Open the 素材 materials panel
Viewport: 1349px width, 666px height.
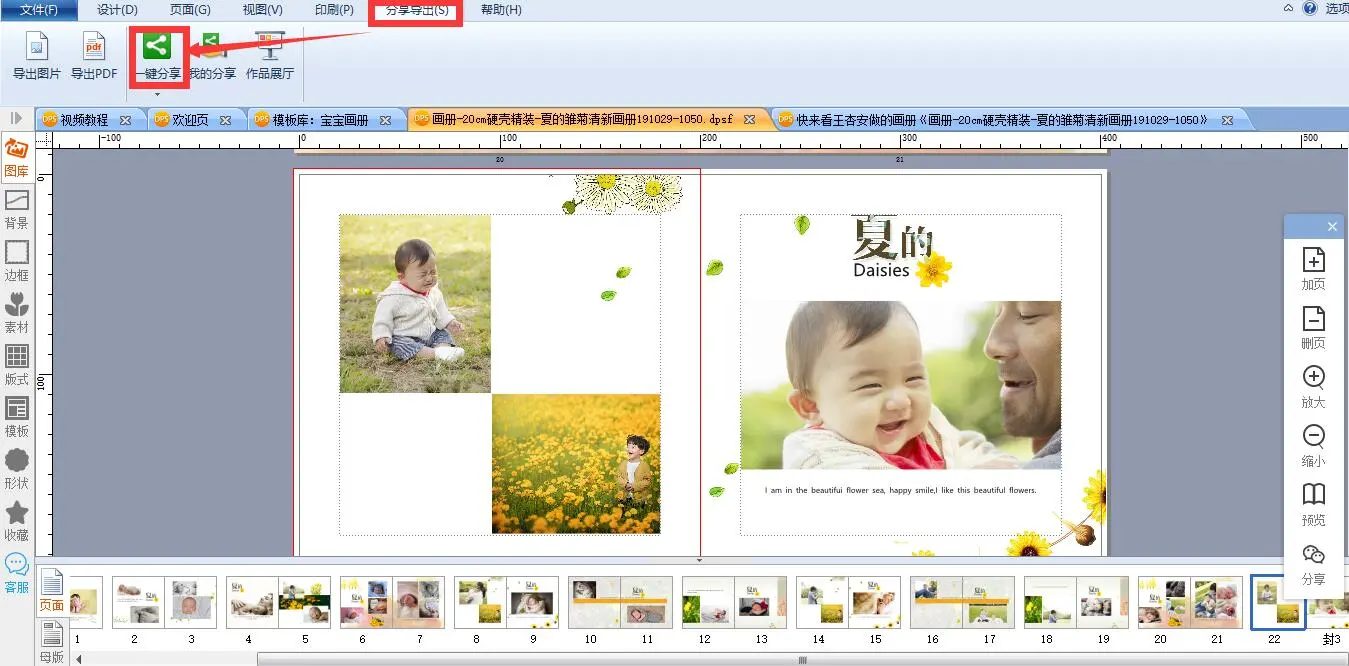coord(17,312)
